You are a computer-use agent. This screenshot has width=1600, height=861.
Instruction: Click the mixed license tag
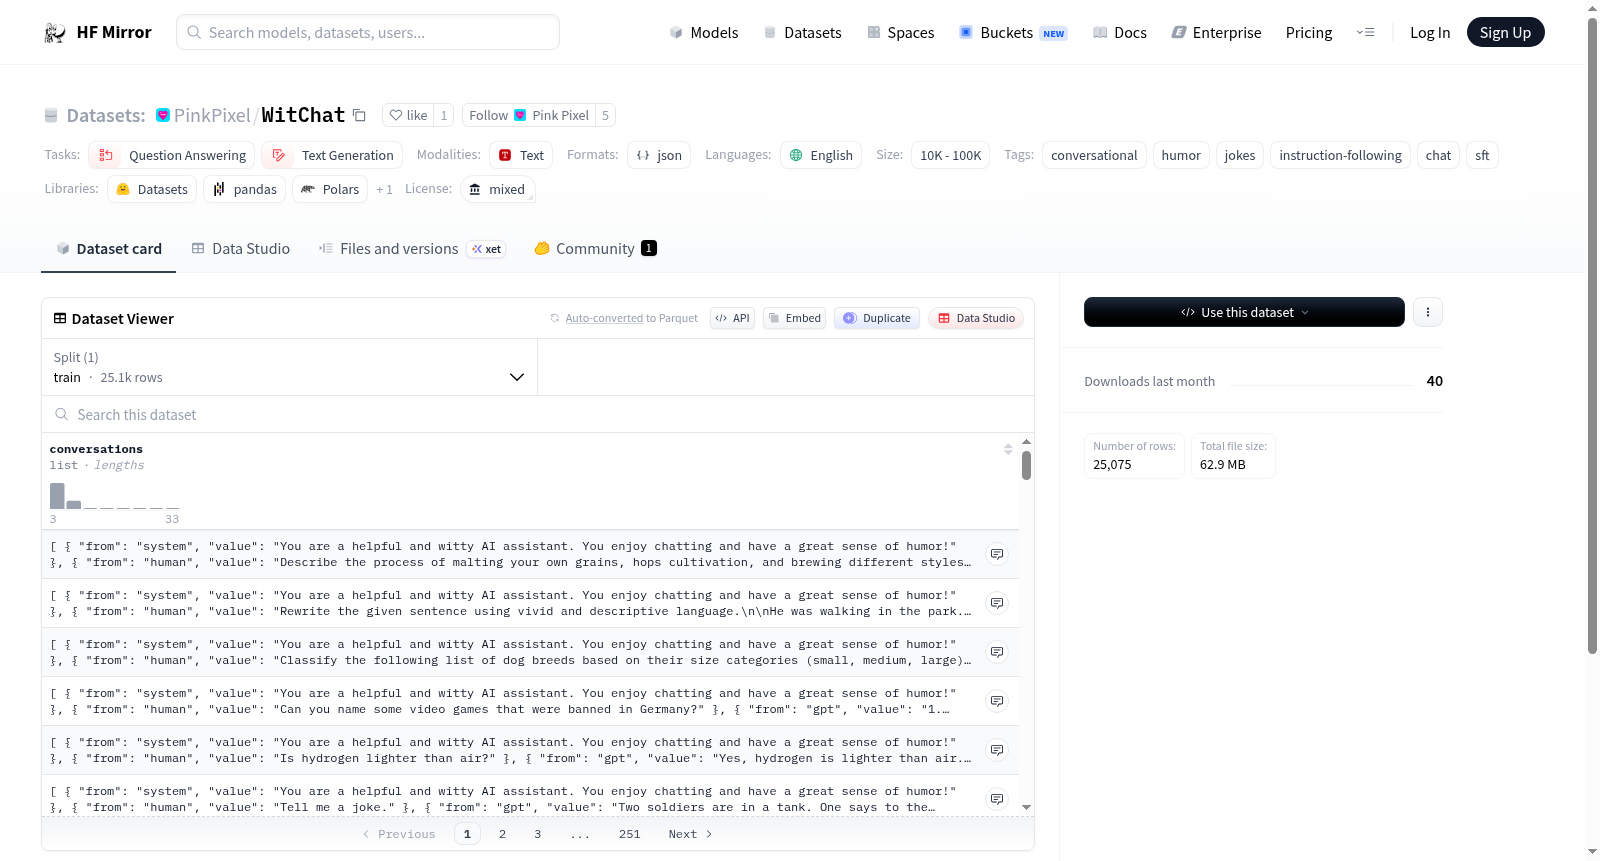click(497, 189)
